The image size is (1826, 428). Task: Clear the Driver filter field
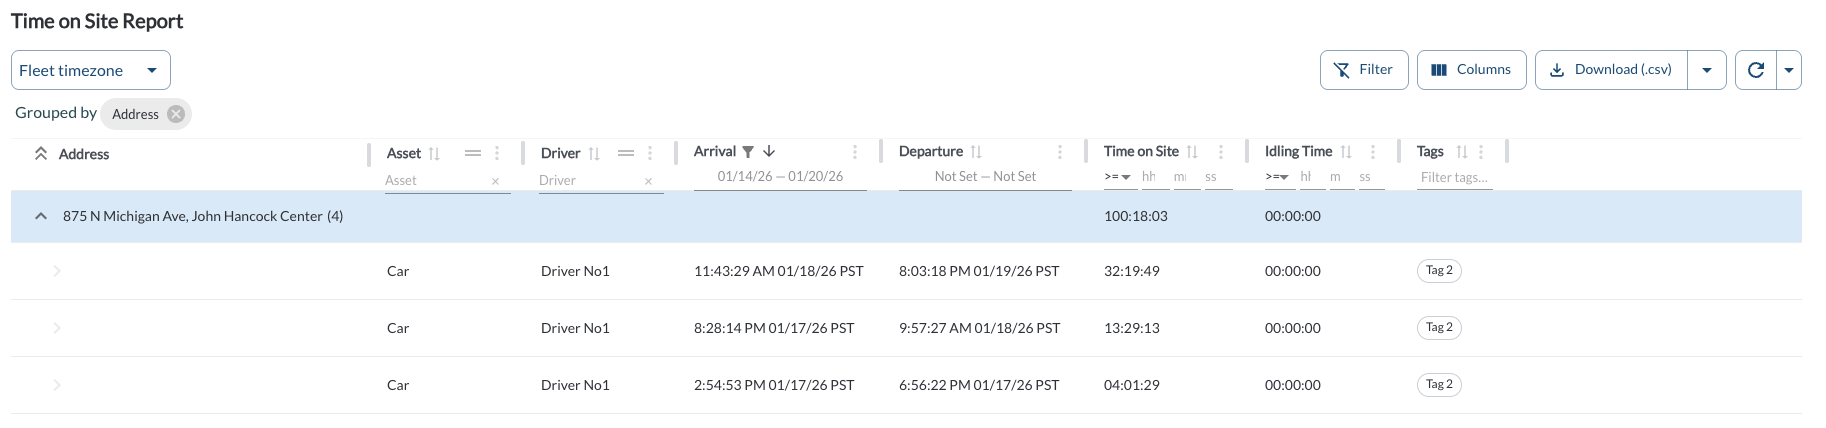point(648,181)
